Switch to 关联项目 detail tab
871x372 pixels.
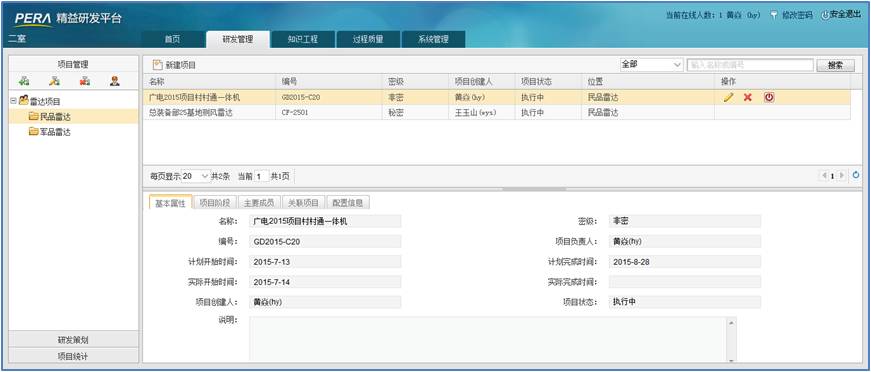[303, 203]
